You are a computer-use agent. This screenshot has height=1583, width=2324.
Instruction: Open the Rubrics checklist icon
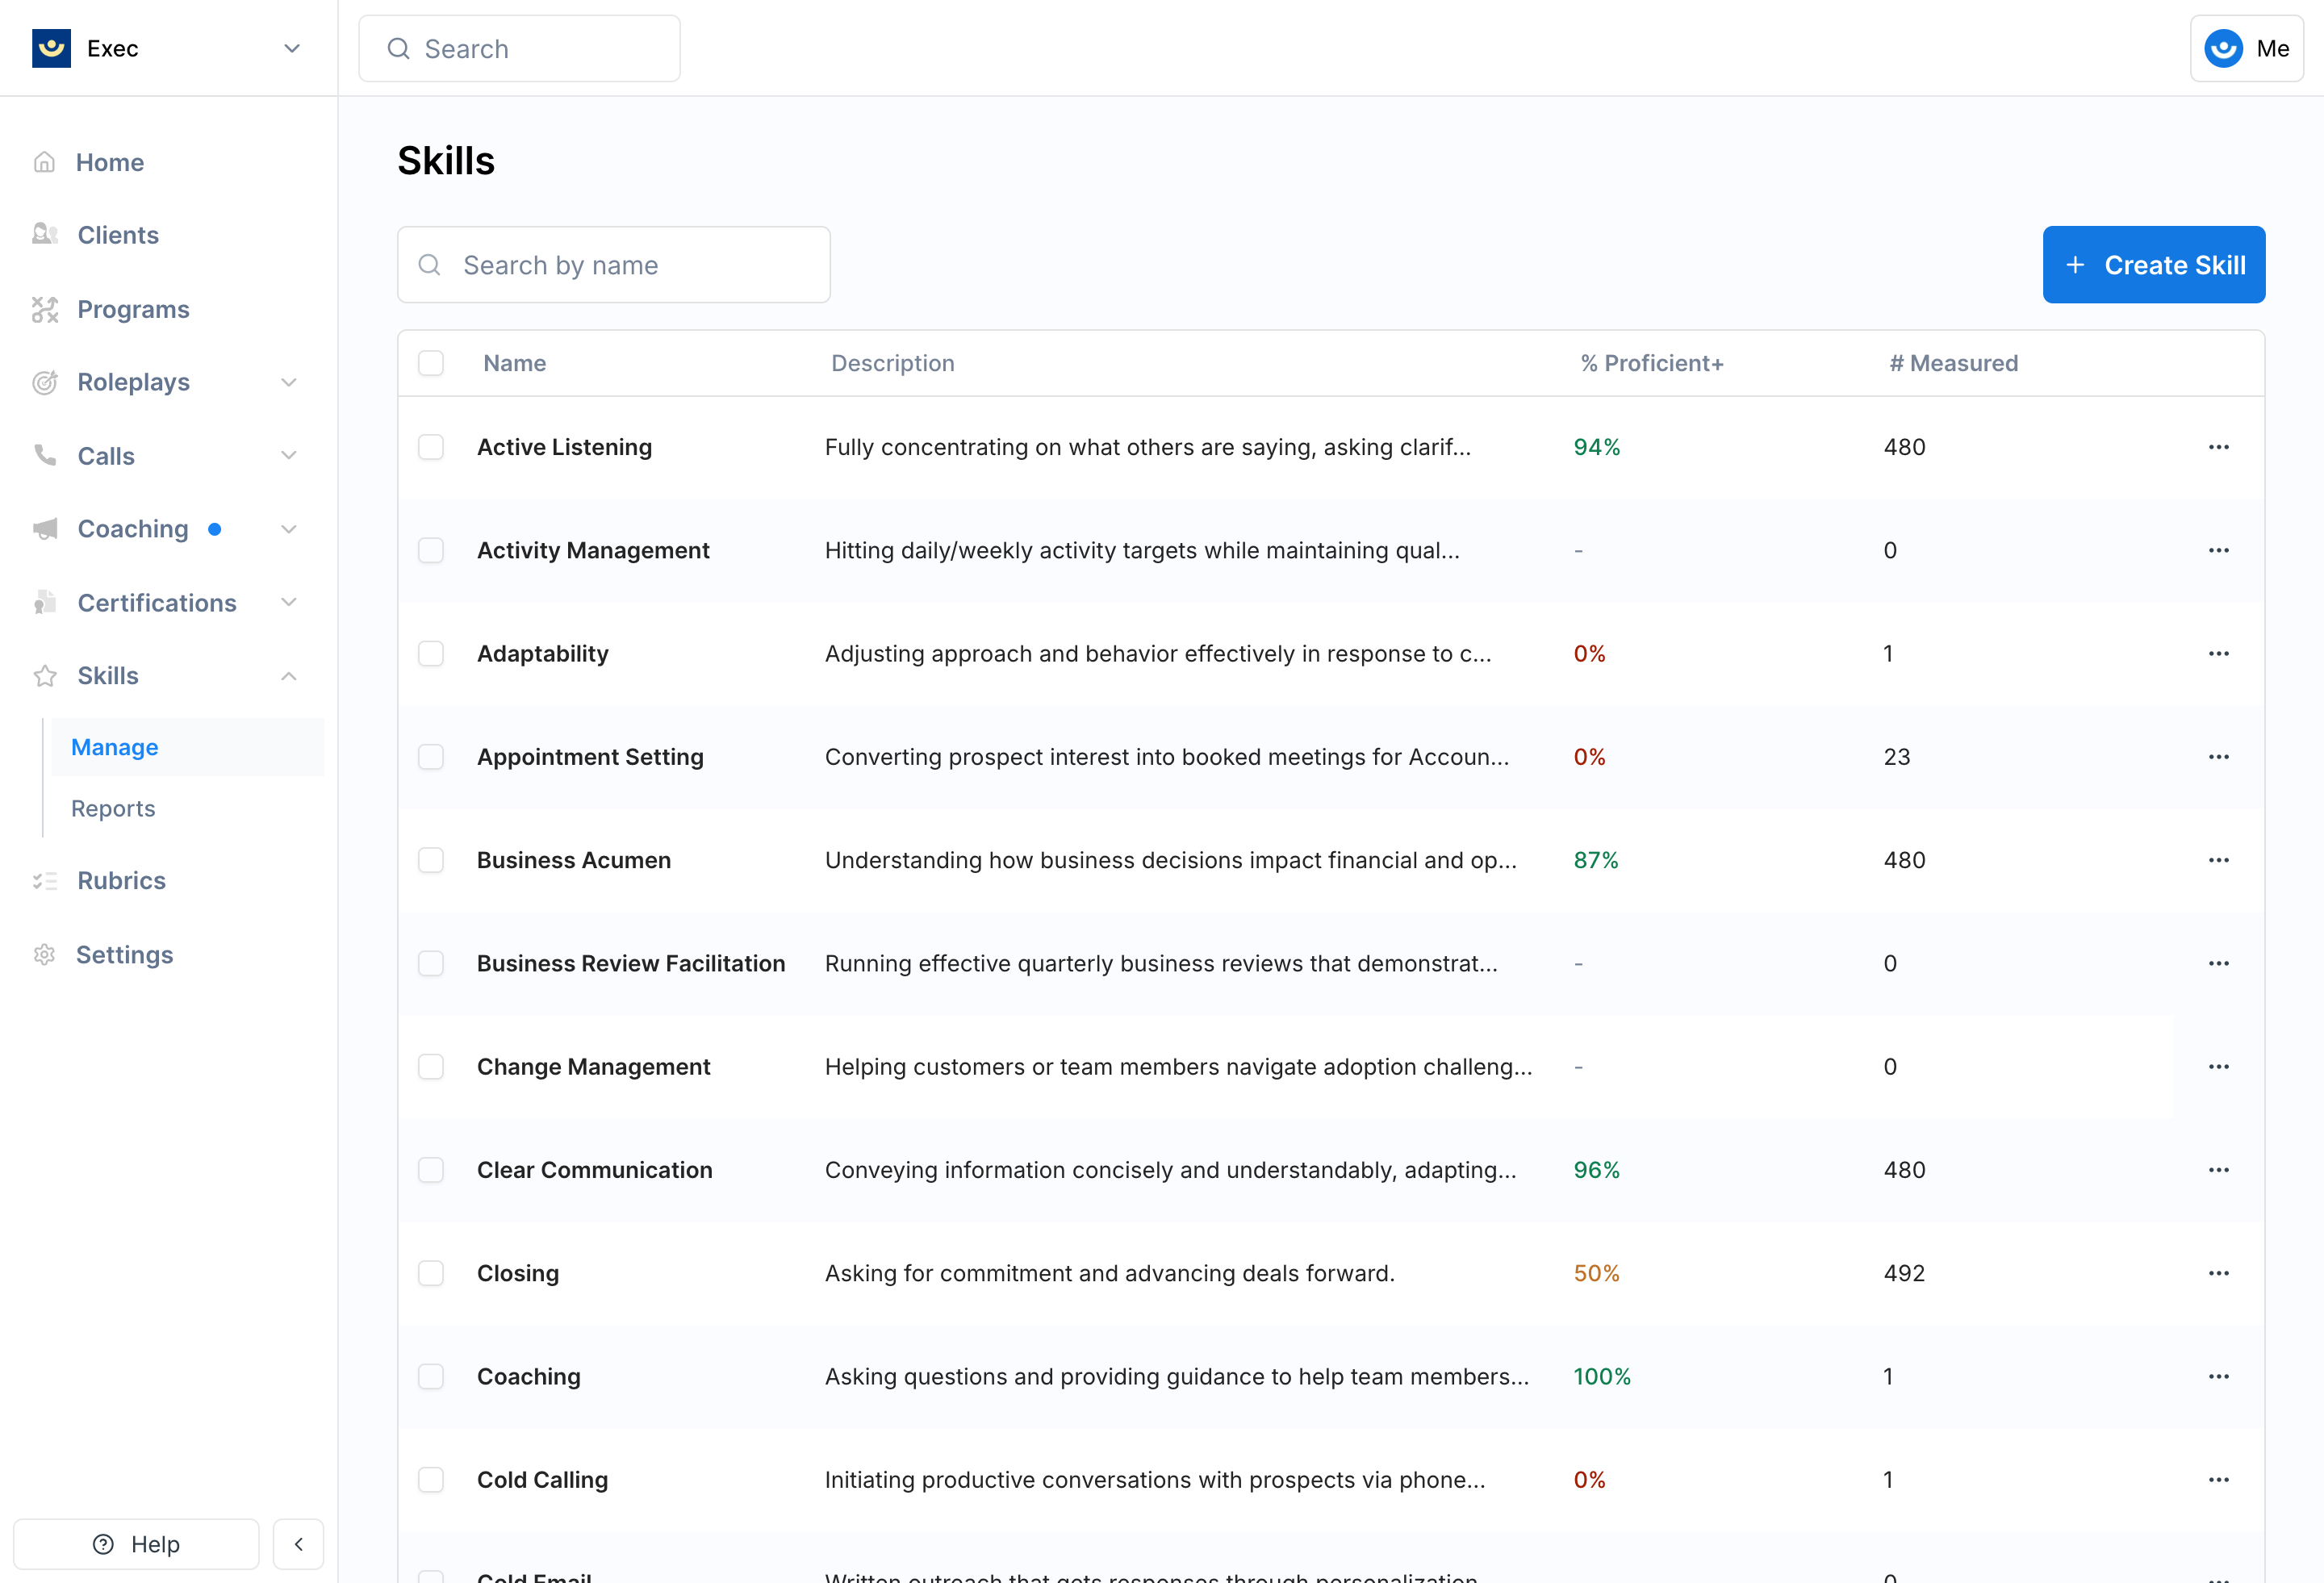click(x=45, y=880)
